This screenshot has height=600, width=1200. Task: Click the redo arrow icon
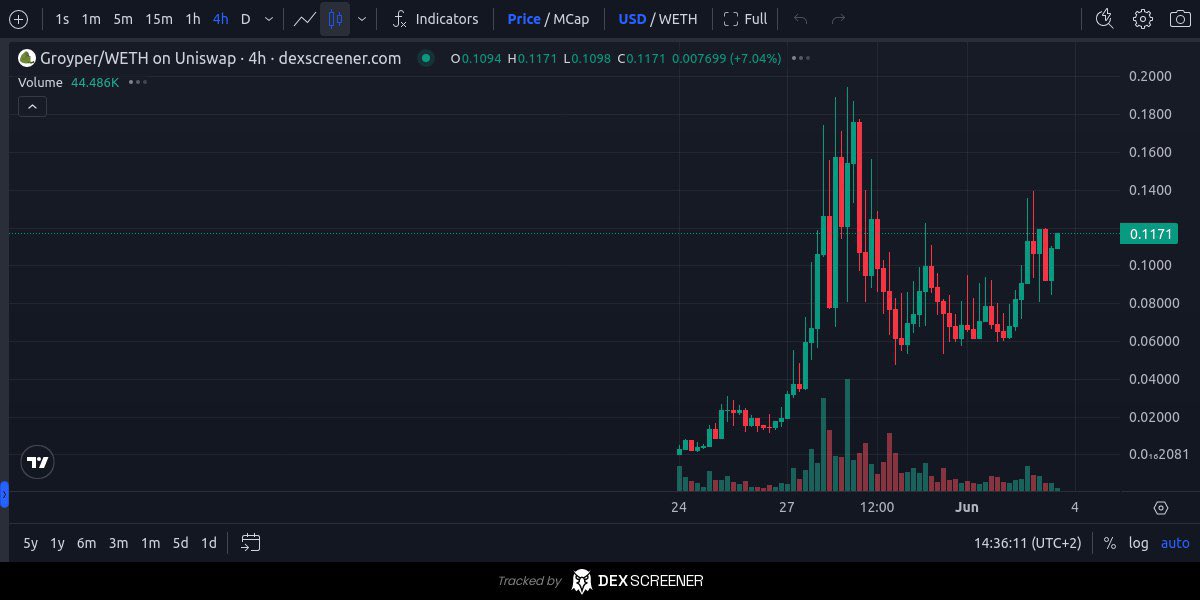point(838,19)
